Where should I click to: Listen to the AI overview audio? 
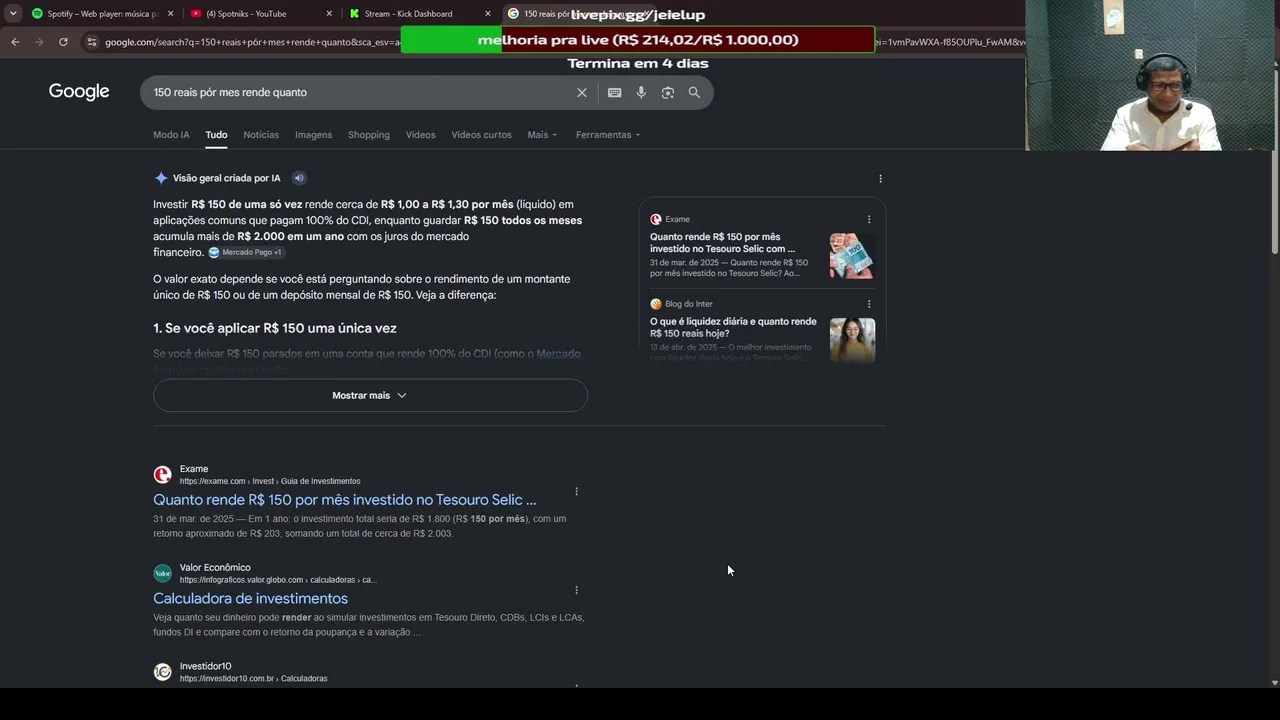click(x=299, y=178)
